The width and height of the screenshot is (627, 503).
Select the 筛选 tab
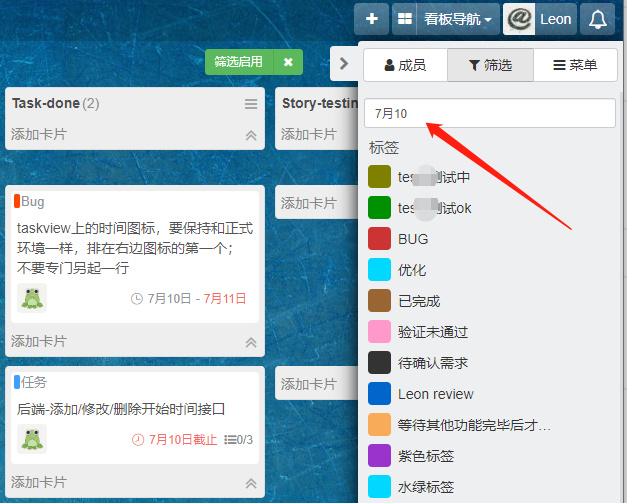click(x=490, y=65)
